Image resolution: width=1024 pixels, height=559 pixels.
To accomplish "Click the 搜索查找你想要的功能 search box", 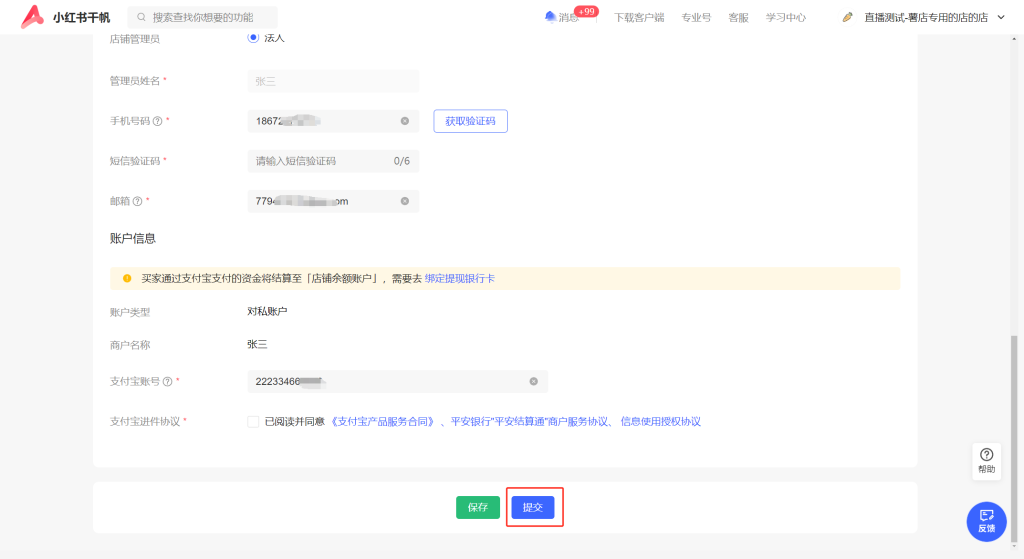I will click(x=202, y=18).
